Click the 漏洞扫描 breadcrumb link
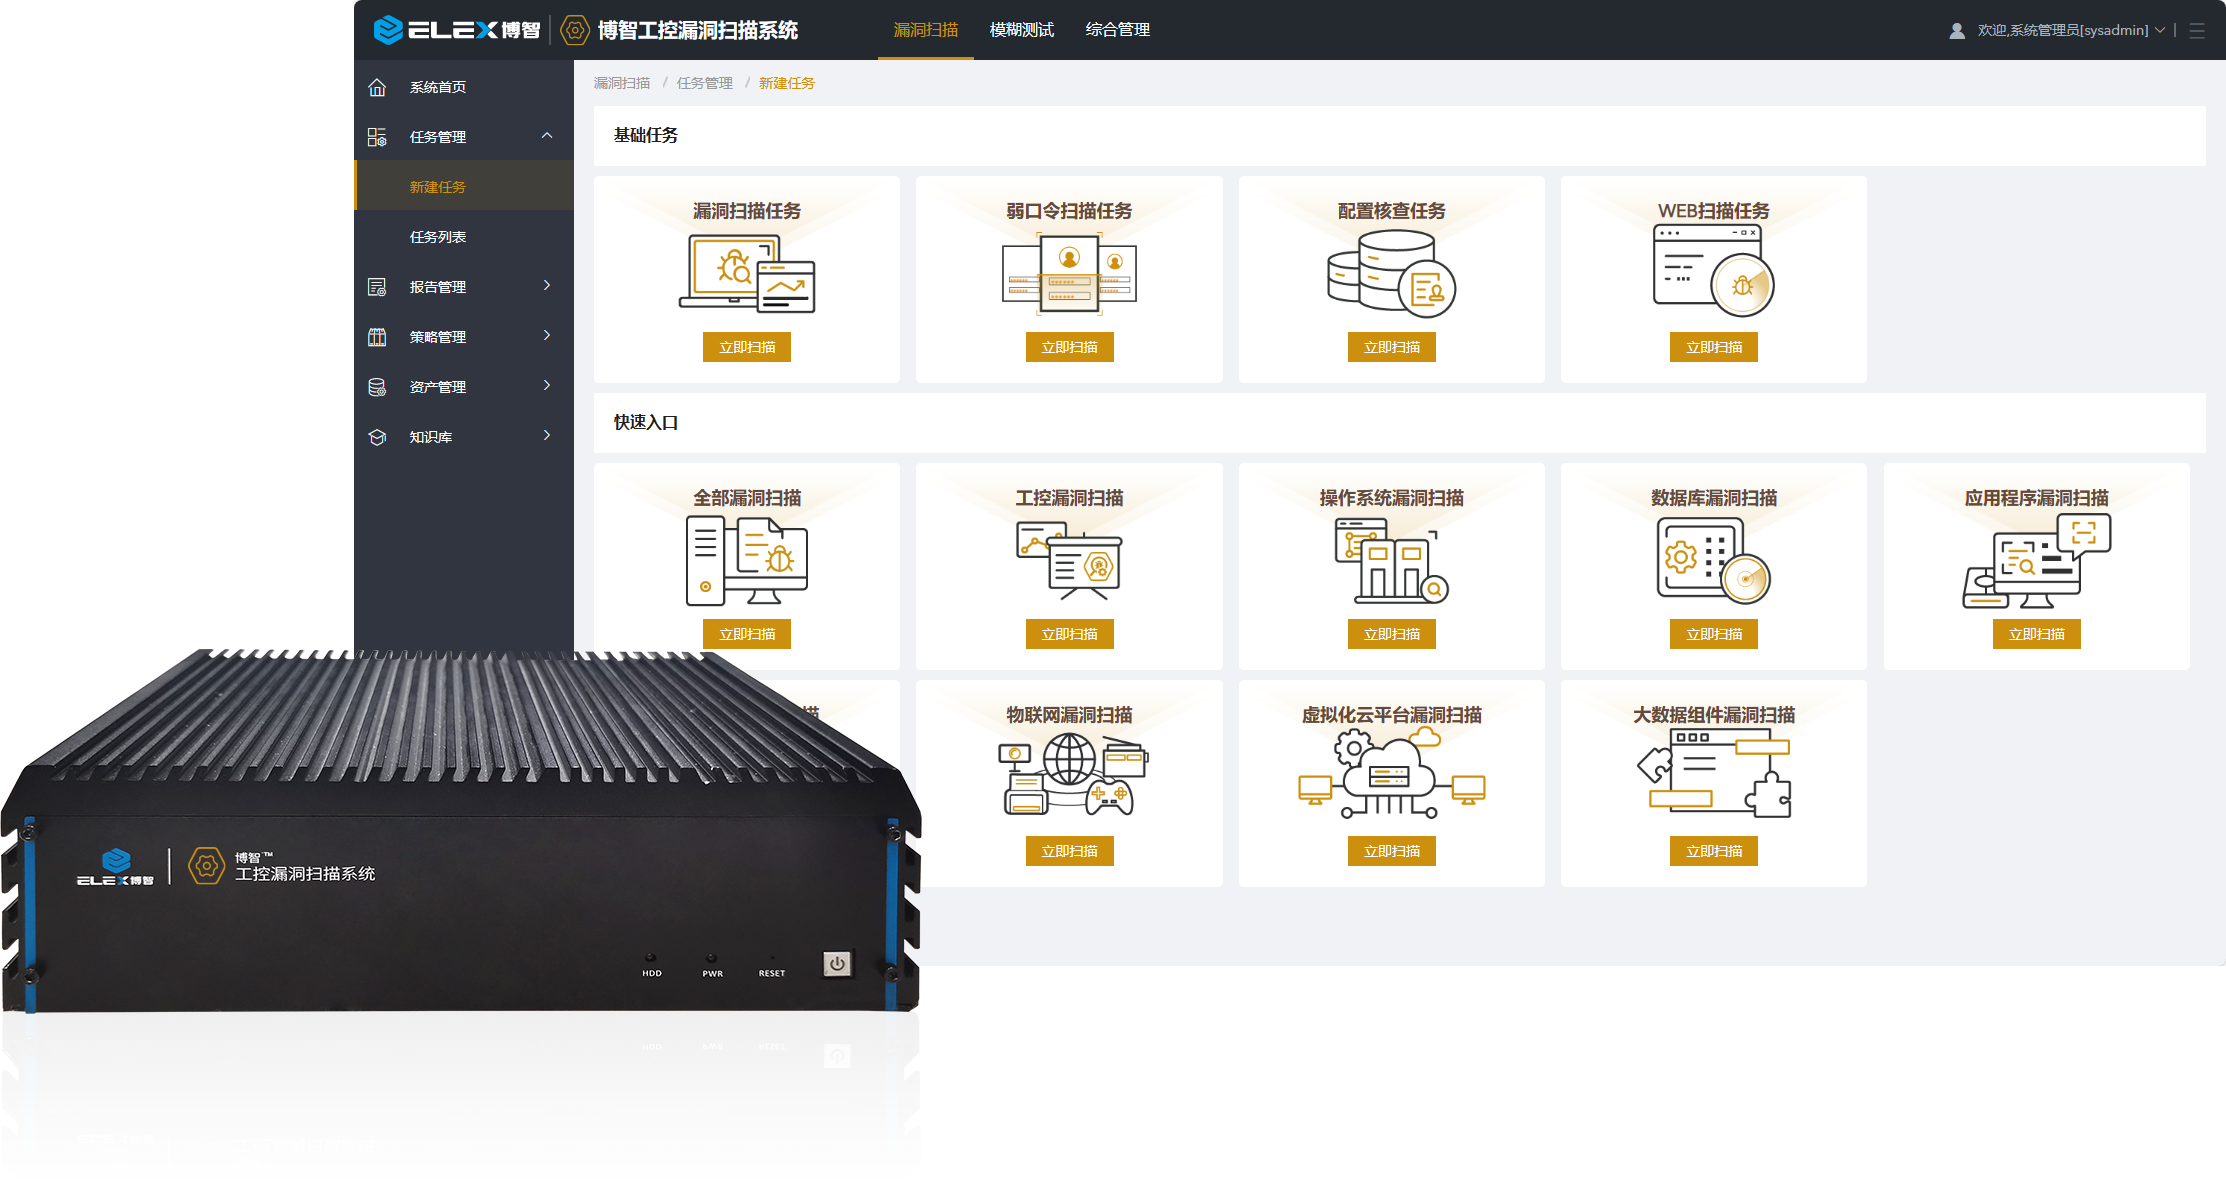2226x1189 pixels. (622, 83)
